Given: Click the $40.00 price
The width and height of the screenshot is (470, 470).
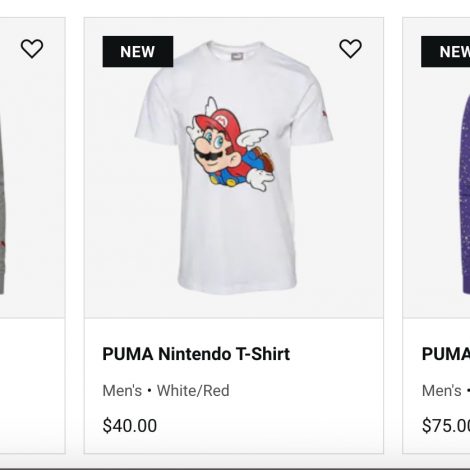Looking at the screenshot, I should click(x=130, y=426).
